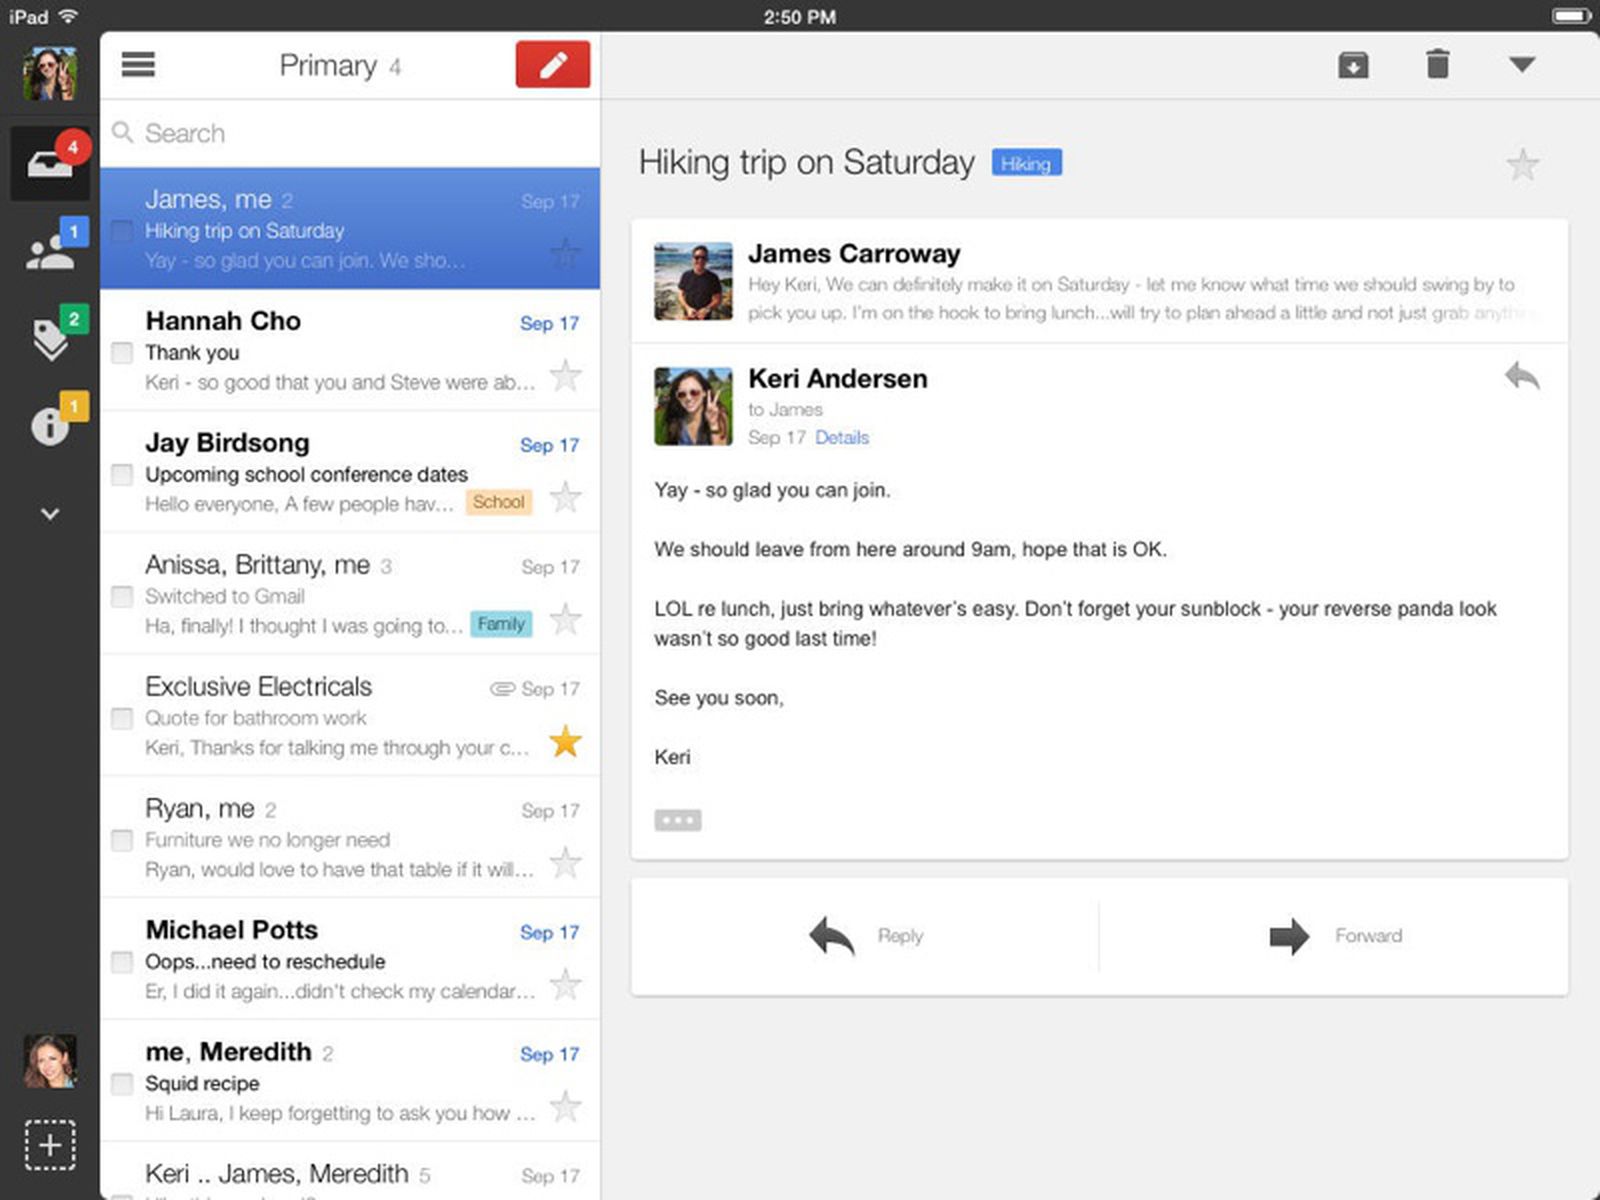Click the Search field
This screenshot has height=1200, width=1600.
click(300, 133)
